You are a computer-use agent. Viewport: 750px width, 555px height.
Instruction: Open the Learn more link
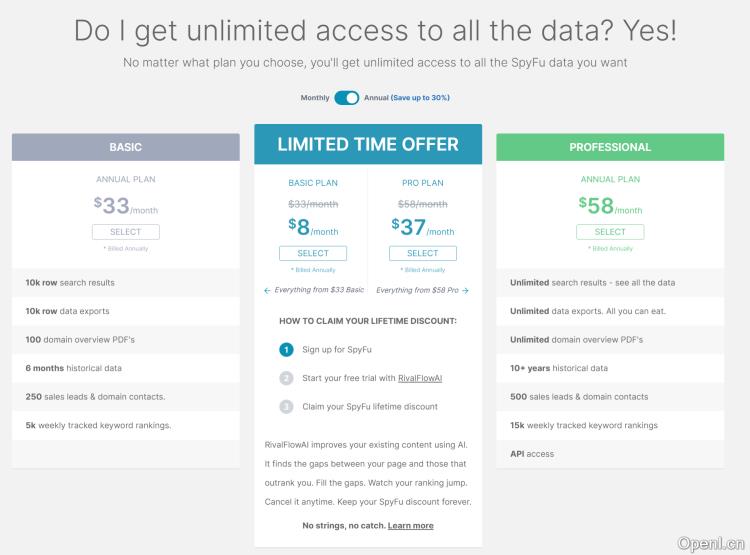click(411, 525)
